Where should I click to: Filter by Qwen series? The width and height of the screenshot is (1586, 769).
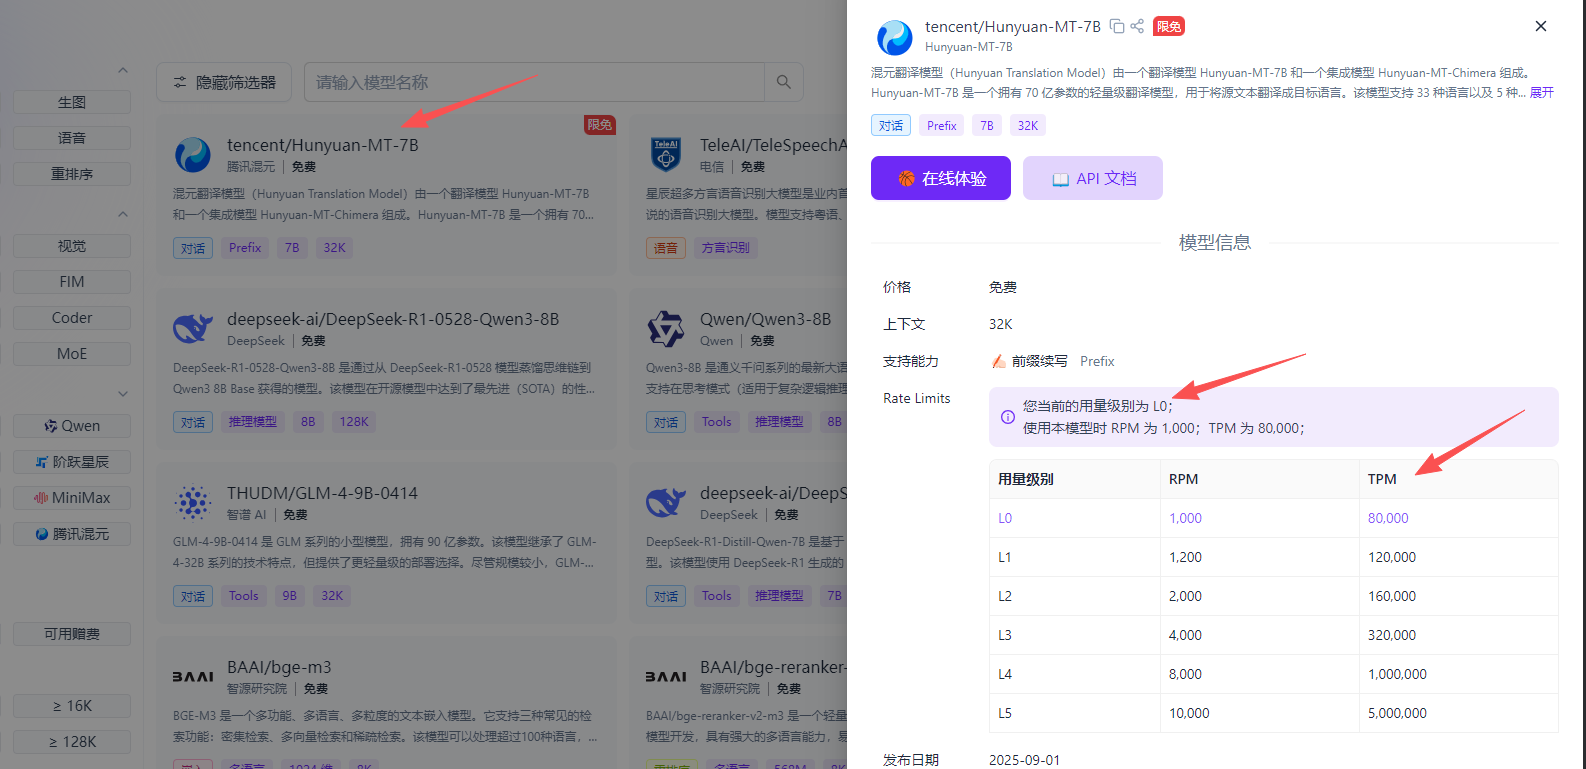(72, 426)
